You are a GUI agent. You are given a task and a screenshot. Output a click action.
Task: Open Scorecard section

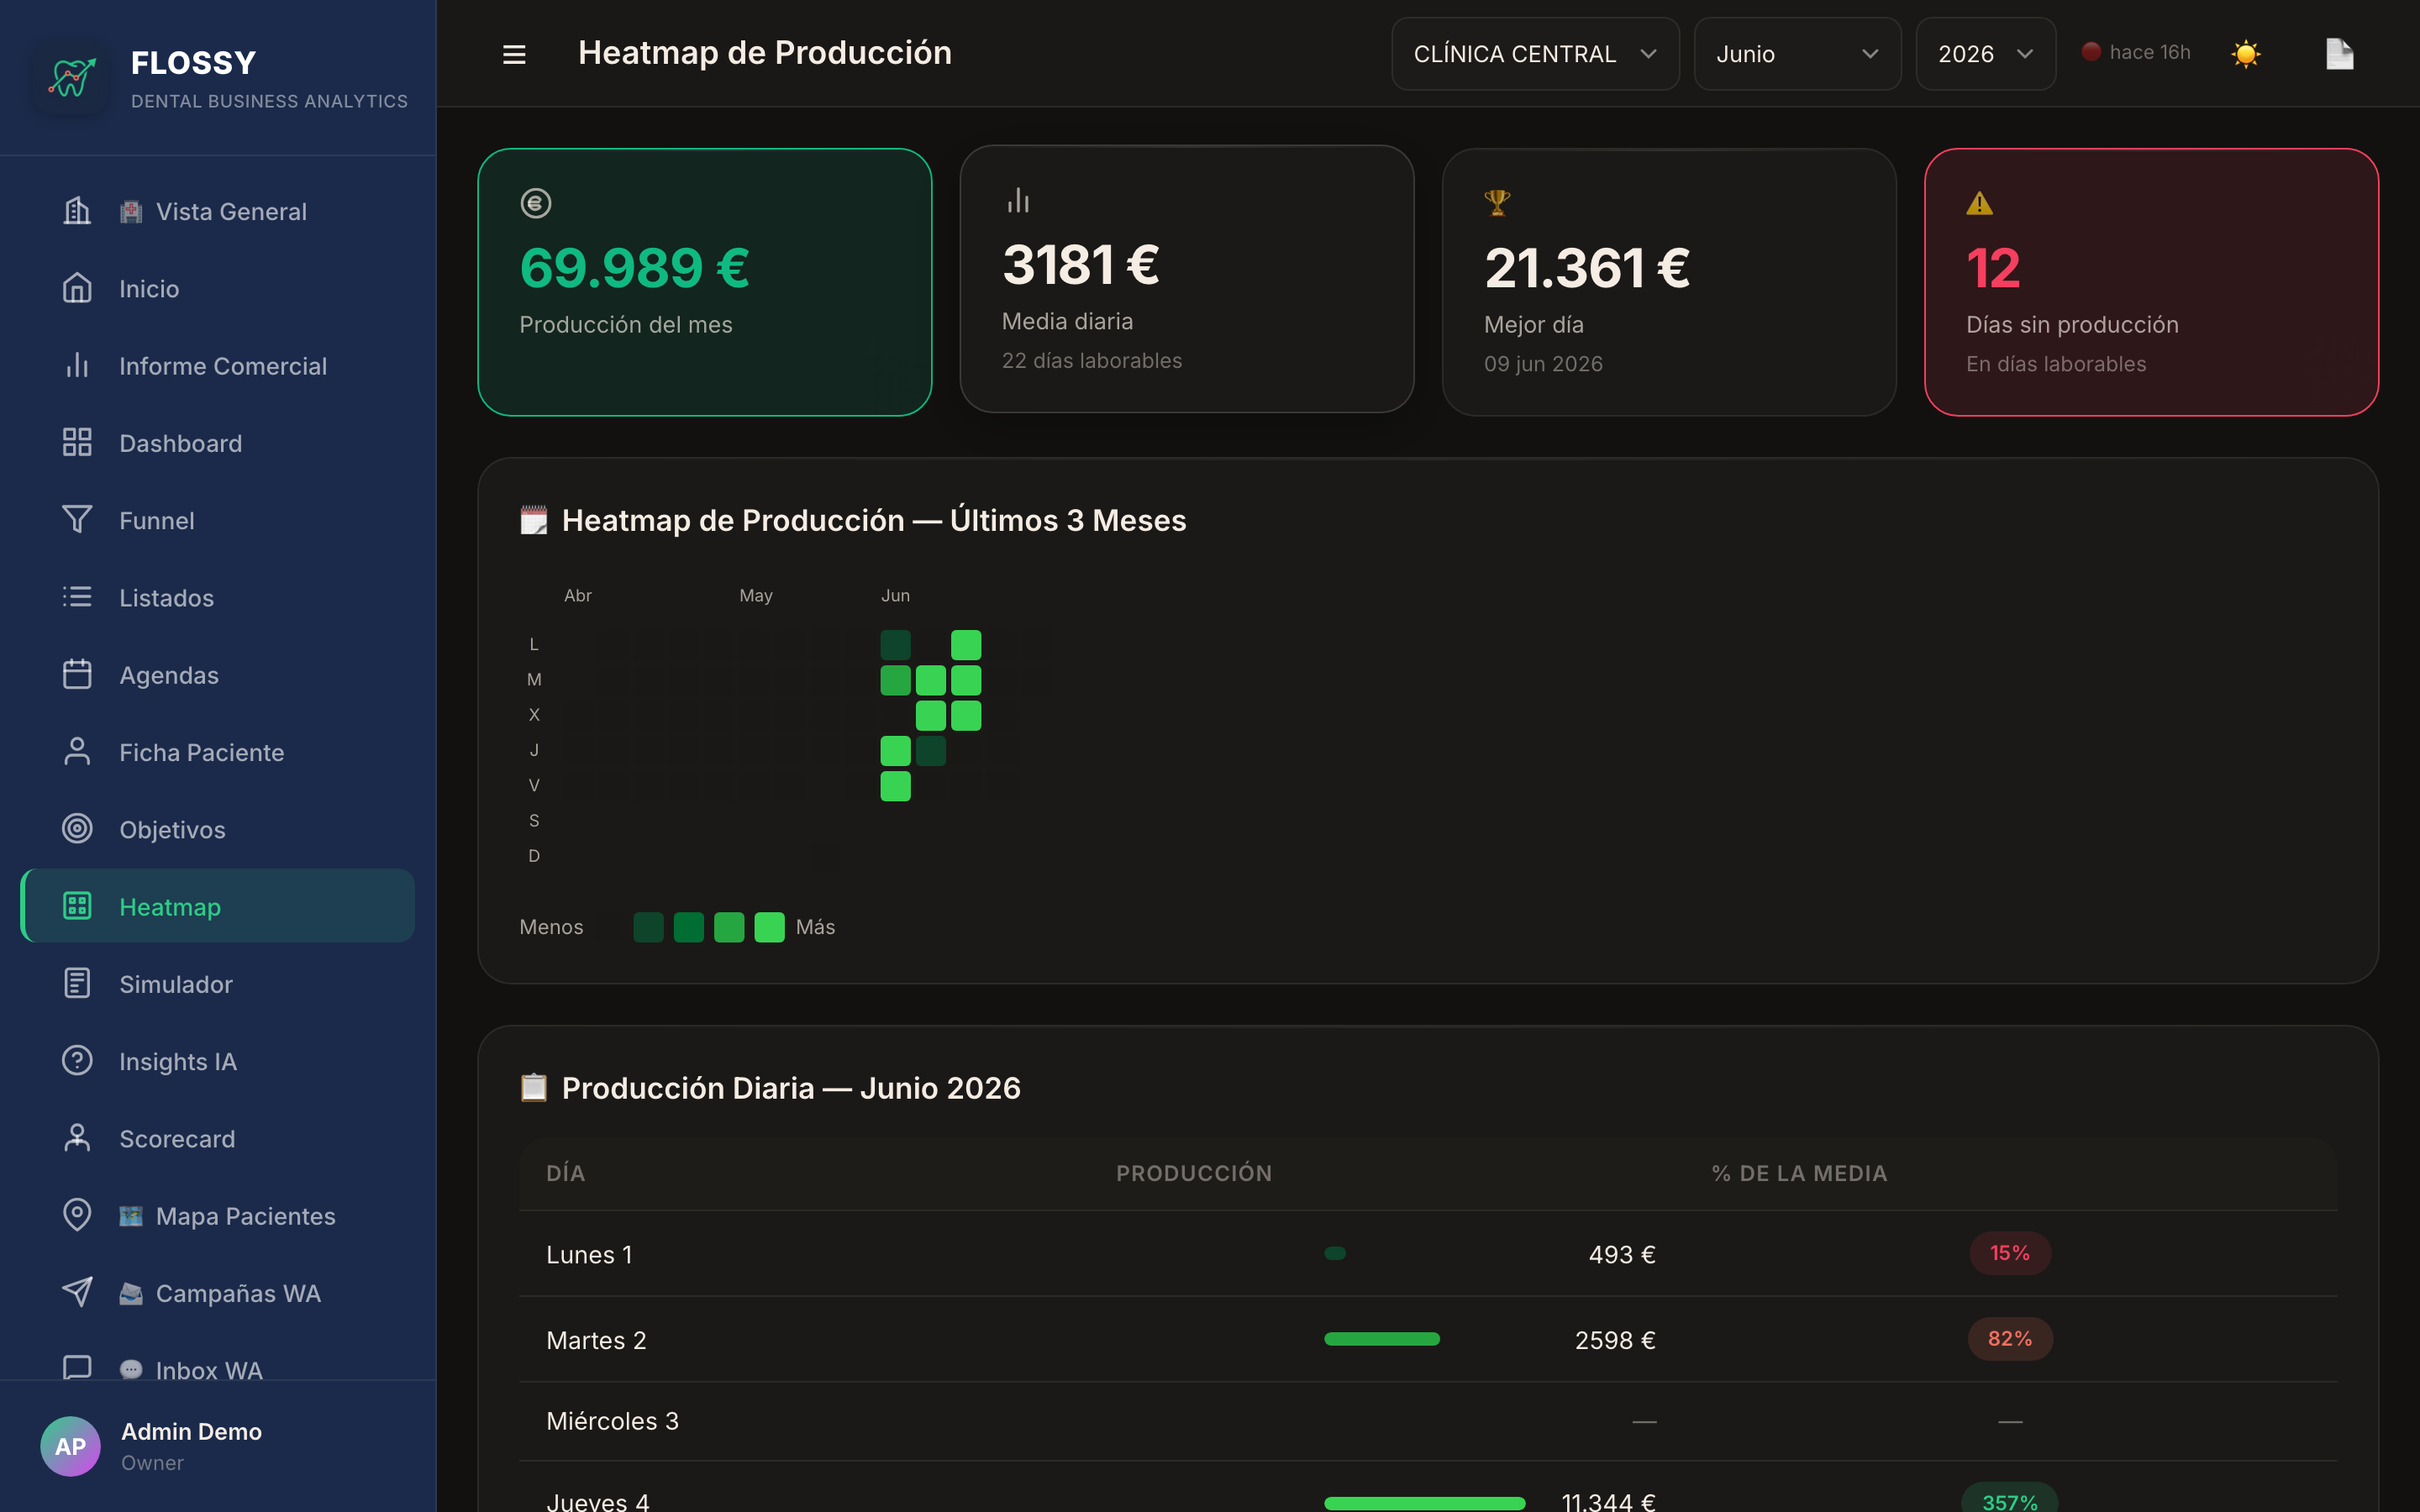(x=217, y=1138)
